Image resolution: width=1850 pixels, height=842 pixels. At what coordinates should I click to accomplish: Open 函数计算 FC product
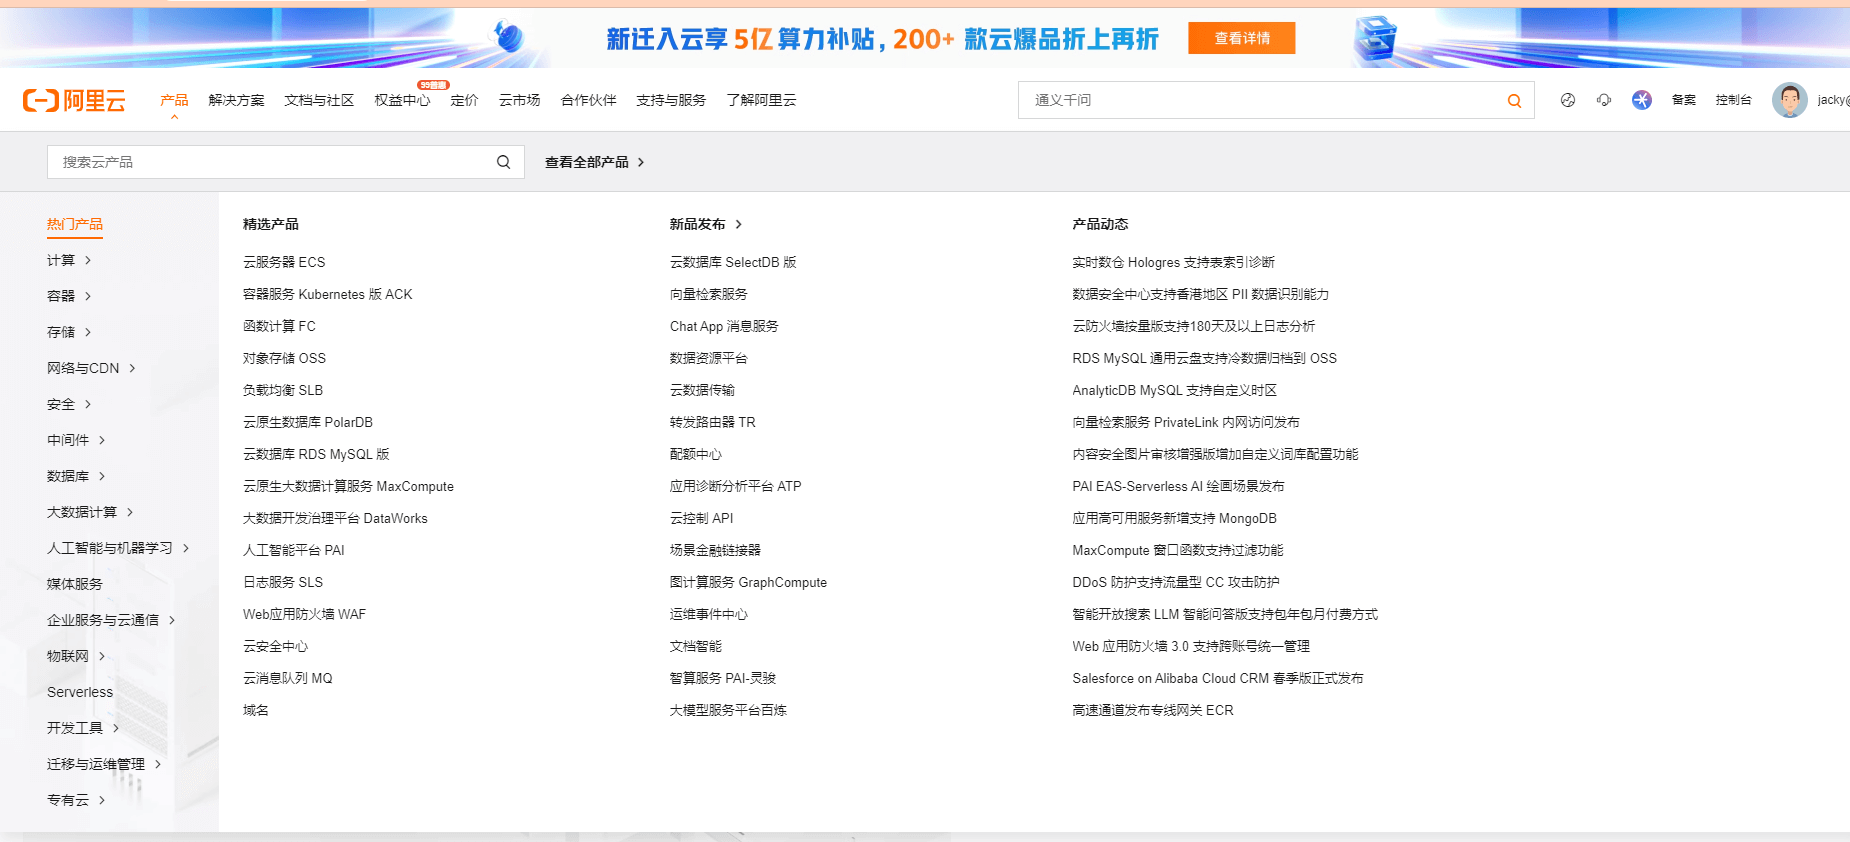[x=279, y=326]
